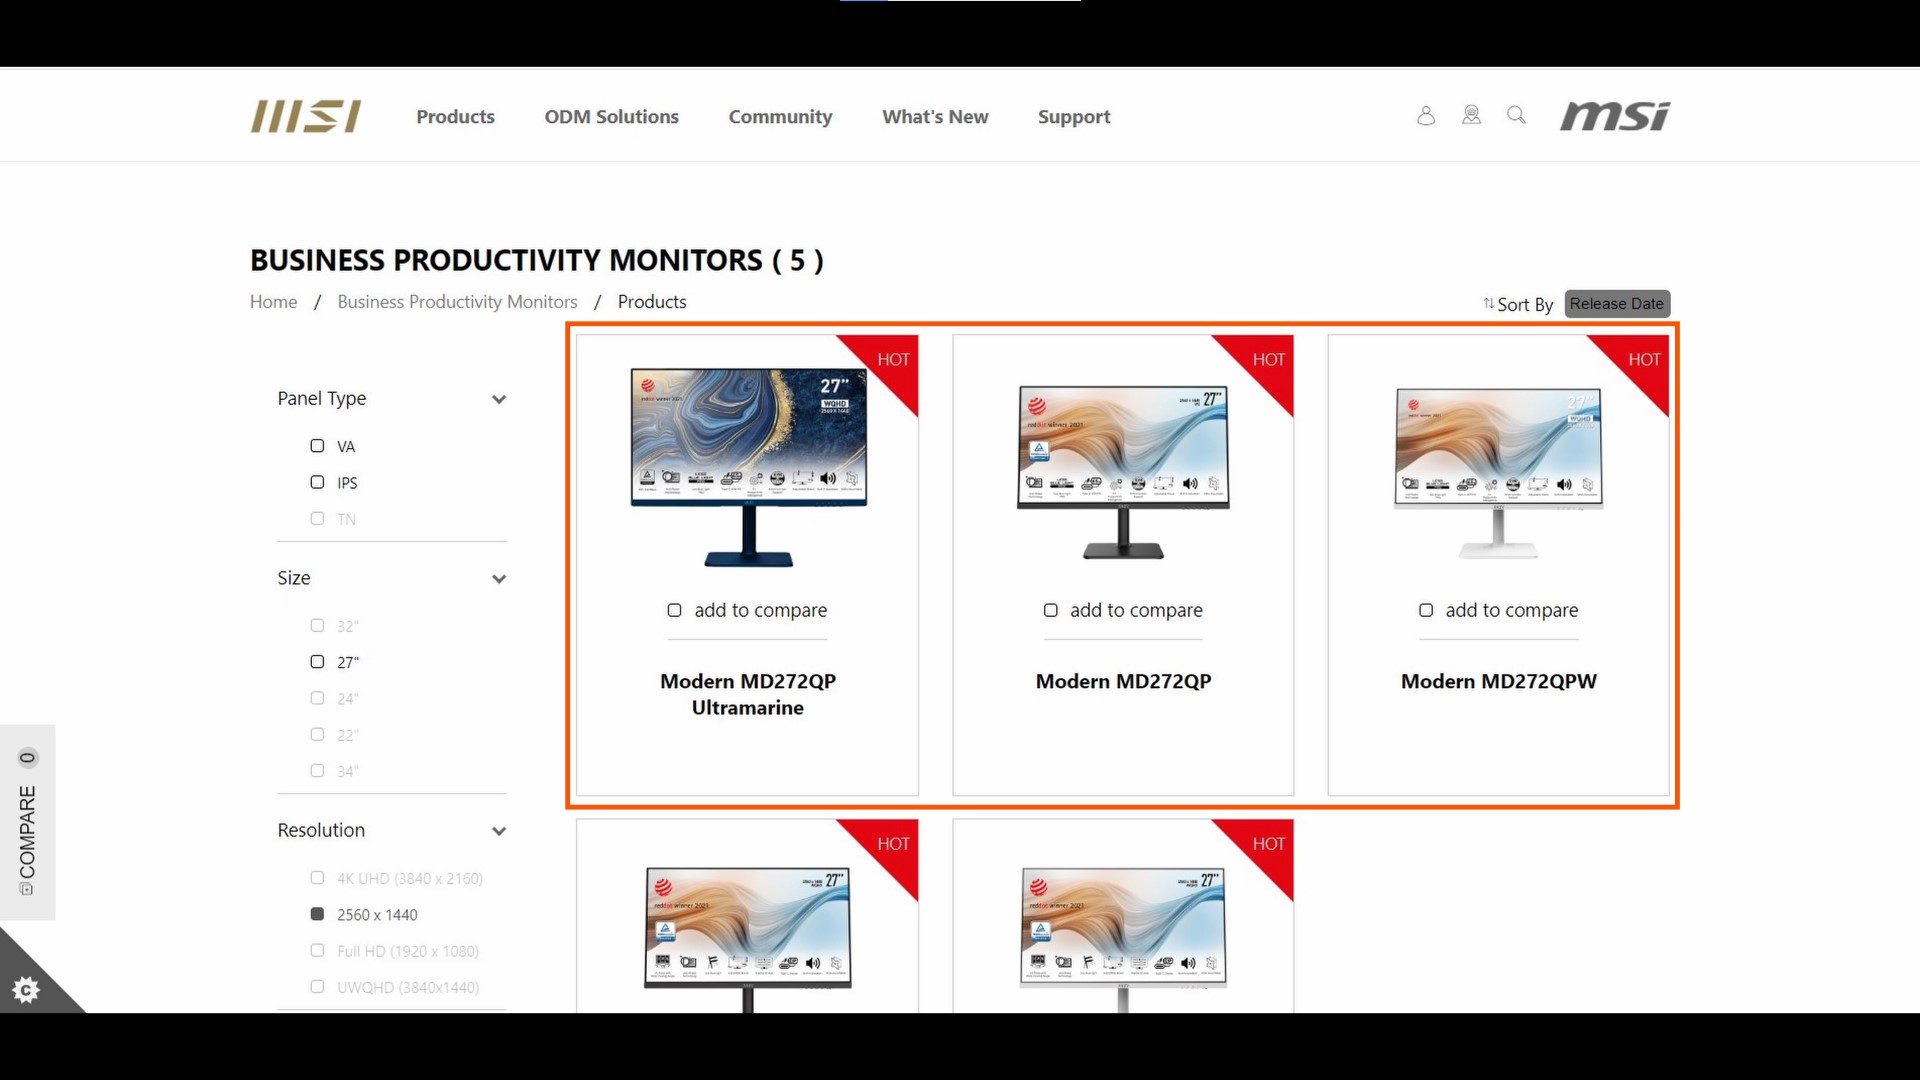This screenshot has height=1080, width=1920.
Task: Click the page heading Business Productivity Monitors
Action: point(537,260)
